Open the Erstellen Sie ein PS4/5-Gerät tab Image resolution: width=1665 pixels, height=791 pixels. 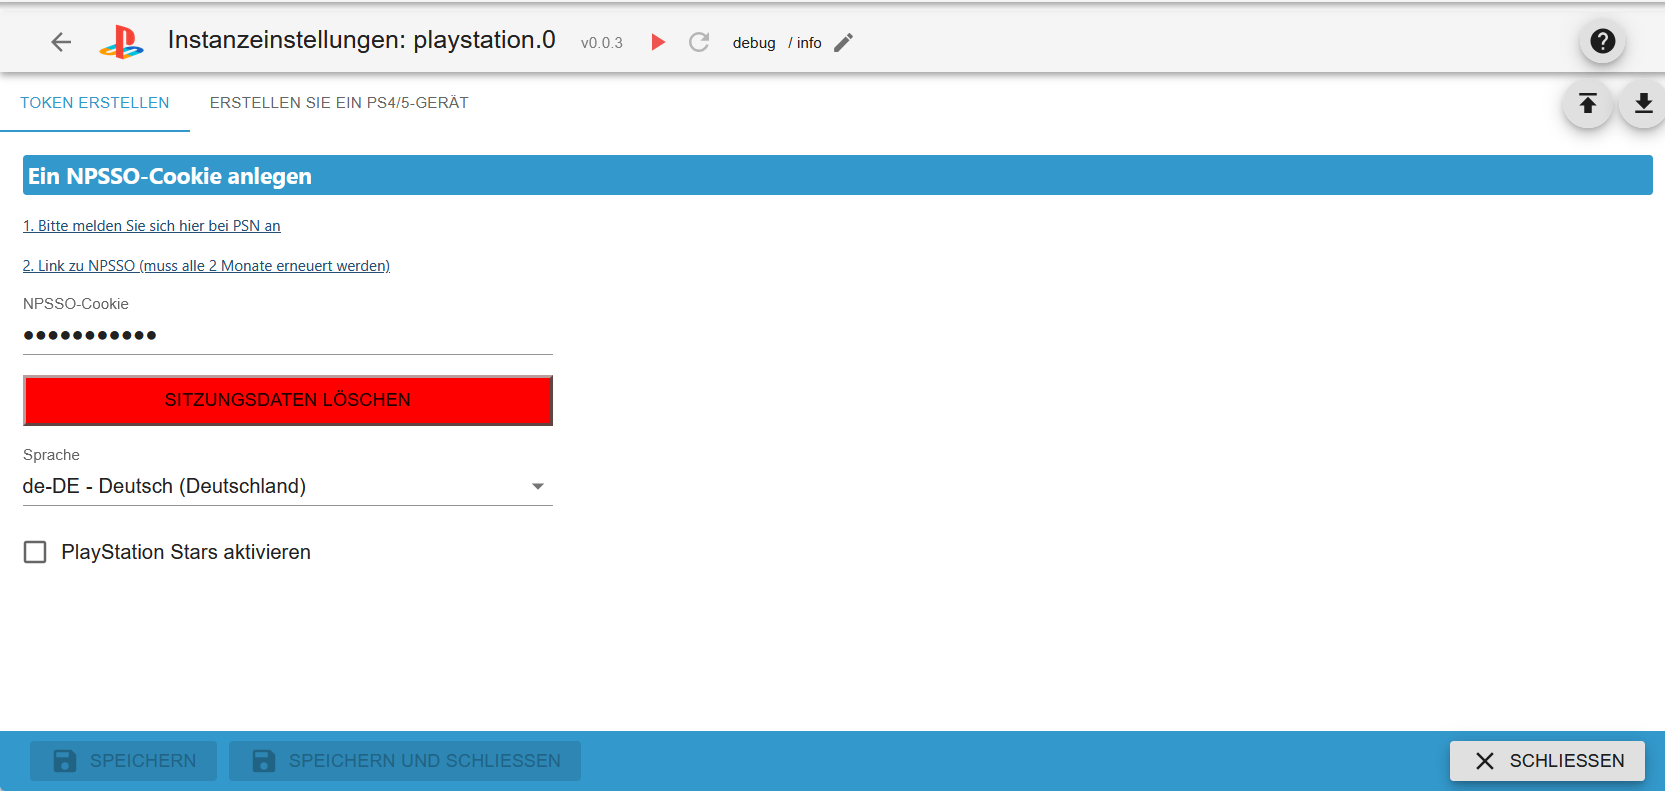pos(339,103)
